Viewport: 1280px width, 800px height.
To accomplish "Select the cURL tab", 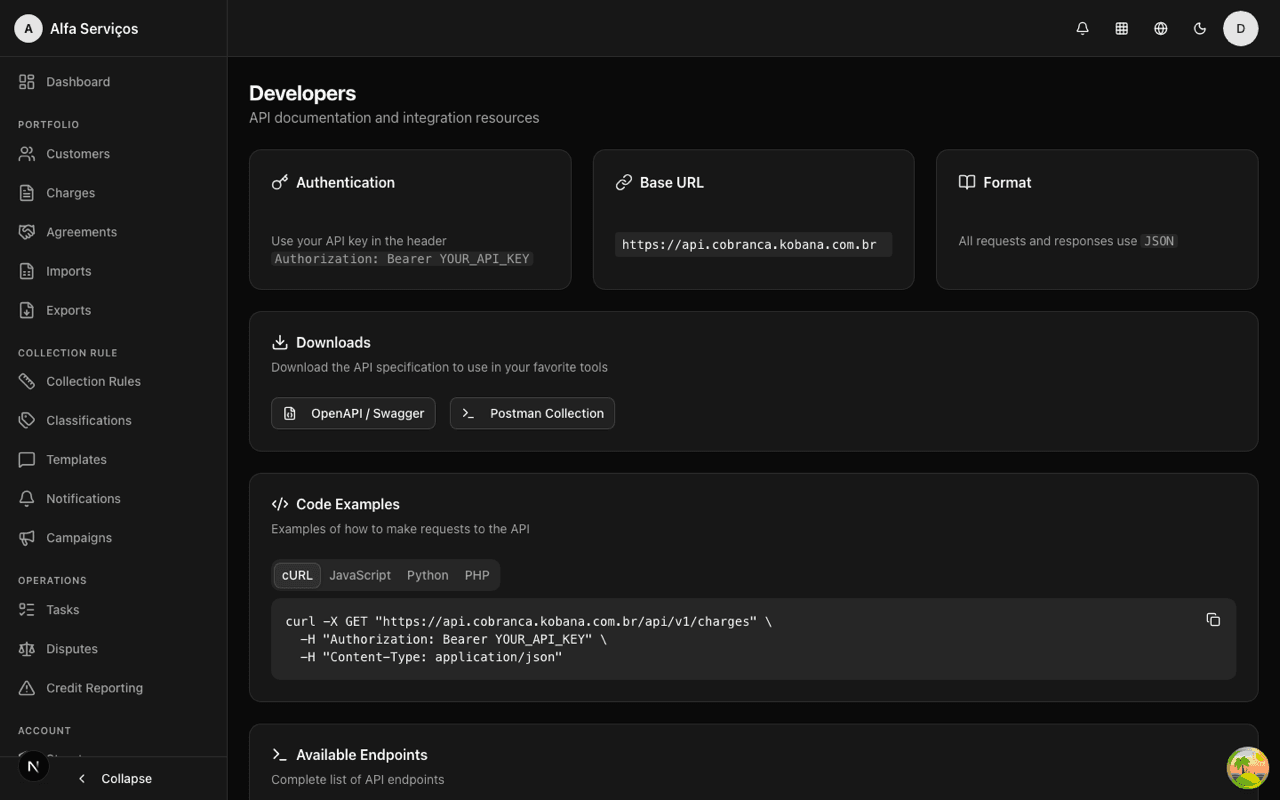I will [297, 575].
